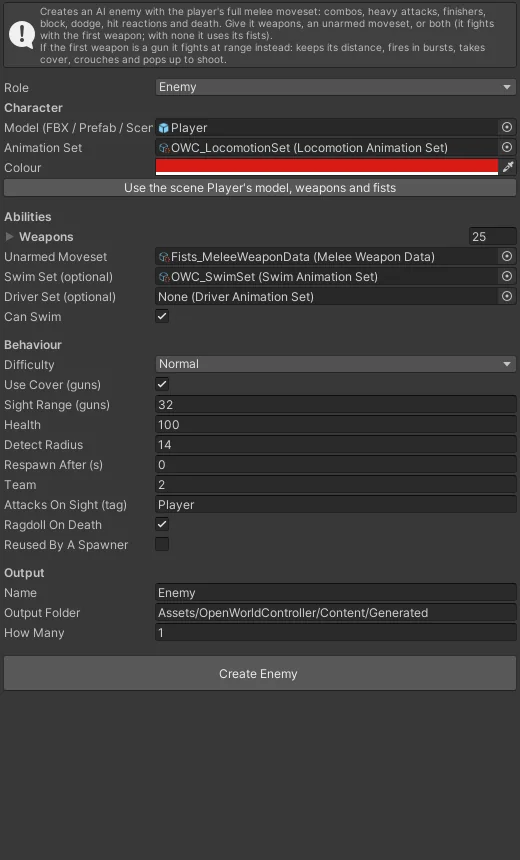Click the Role label

click(x=16, y=88)
